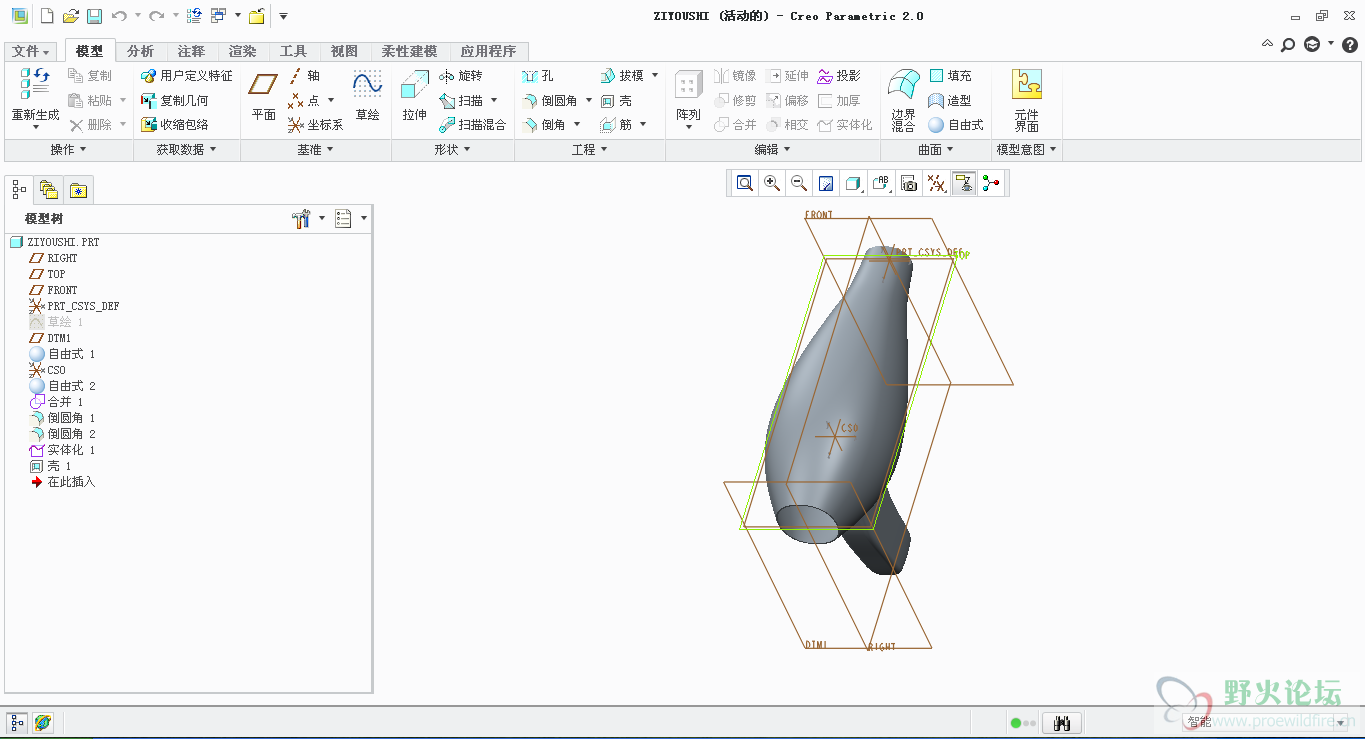Select the Fill (填充) surface tool
Viewport: 1365px width, 739px height.
click(950, 76)
